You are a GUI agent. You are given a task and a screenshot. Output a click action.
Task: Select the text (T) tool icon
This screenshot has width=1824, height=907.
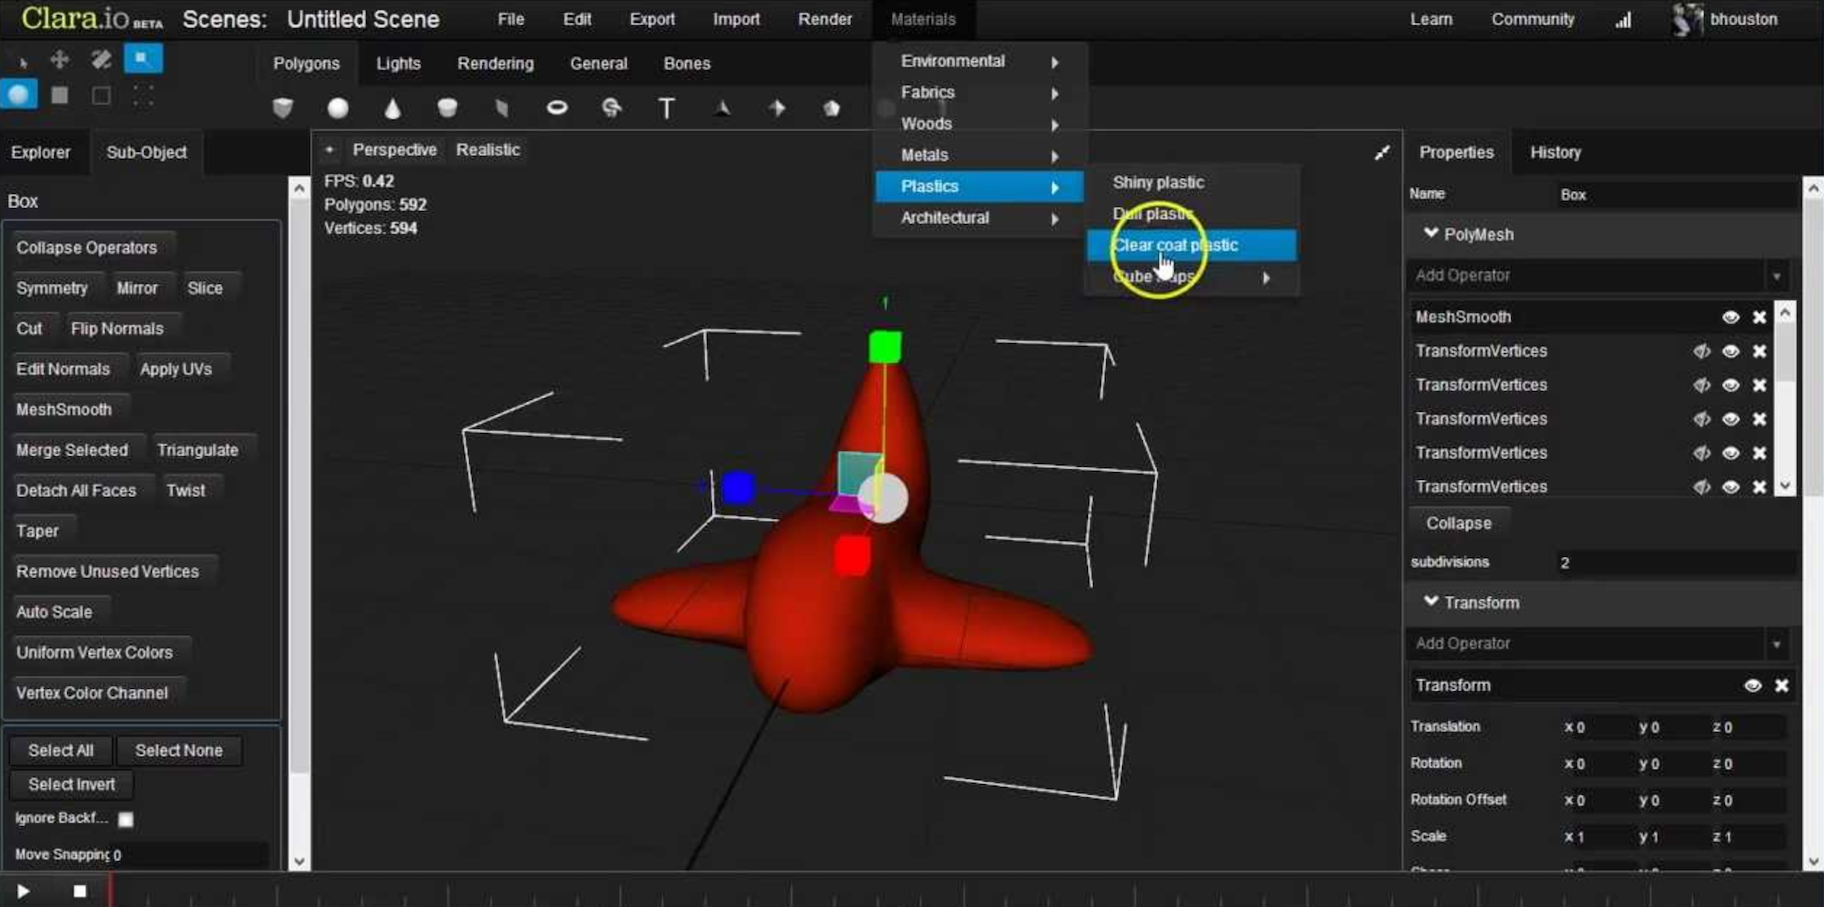666,108
